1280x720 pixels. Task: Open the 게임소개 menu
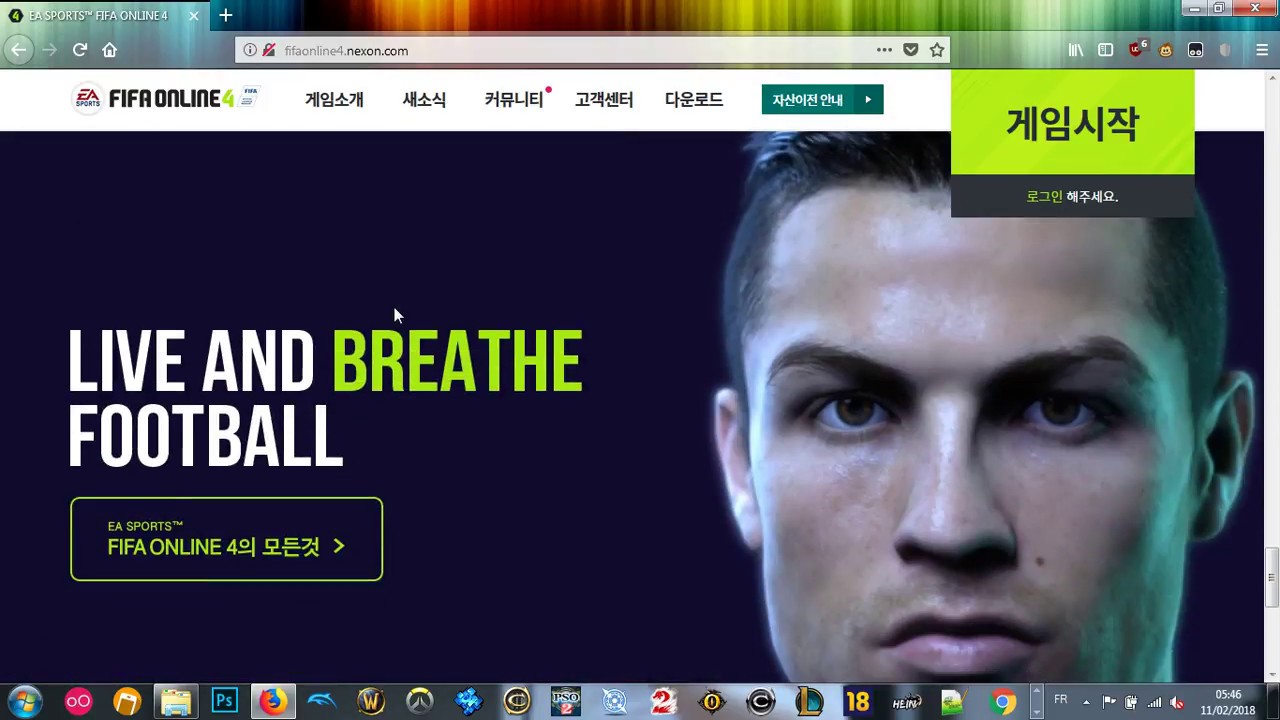(334, 100)
